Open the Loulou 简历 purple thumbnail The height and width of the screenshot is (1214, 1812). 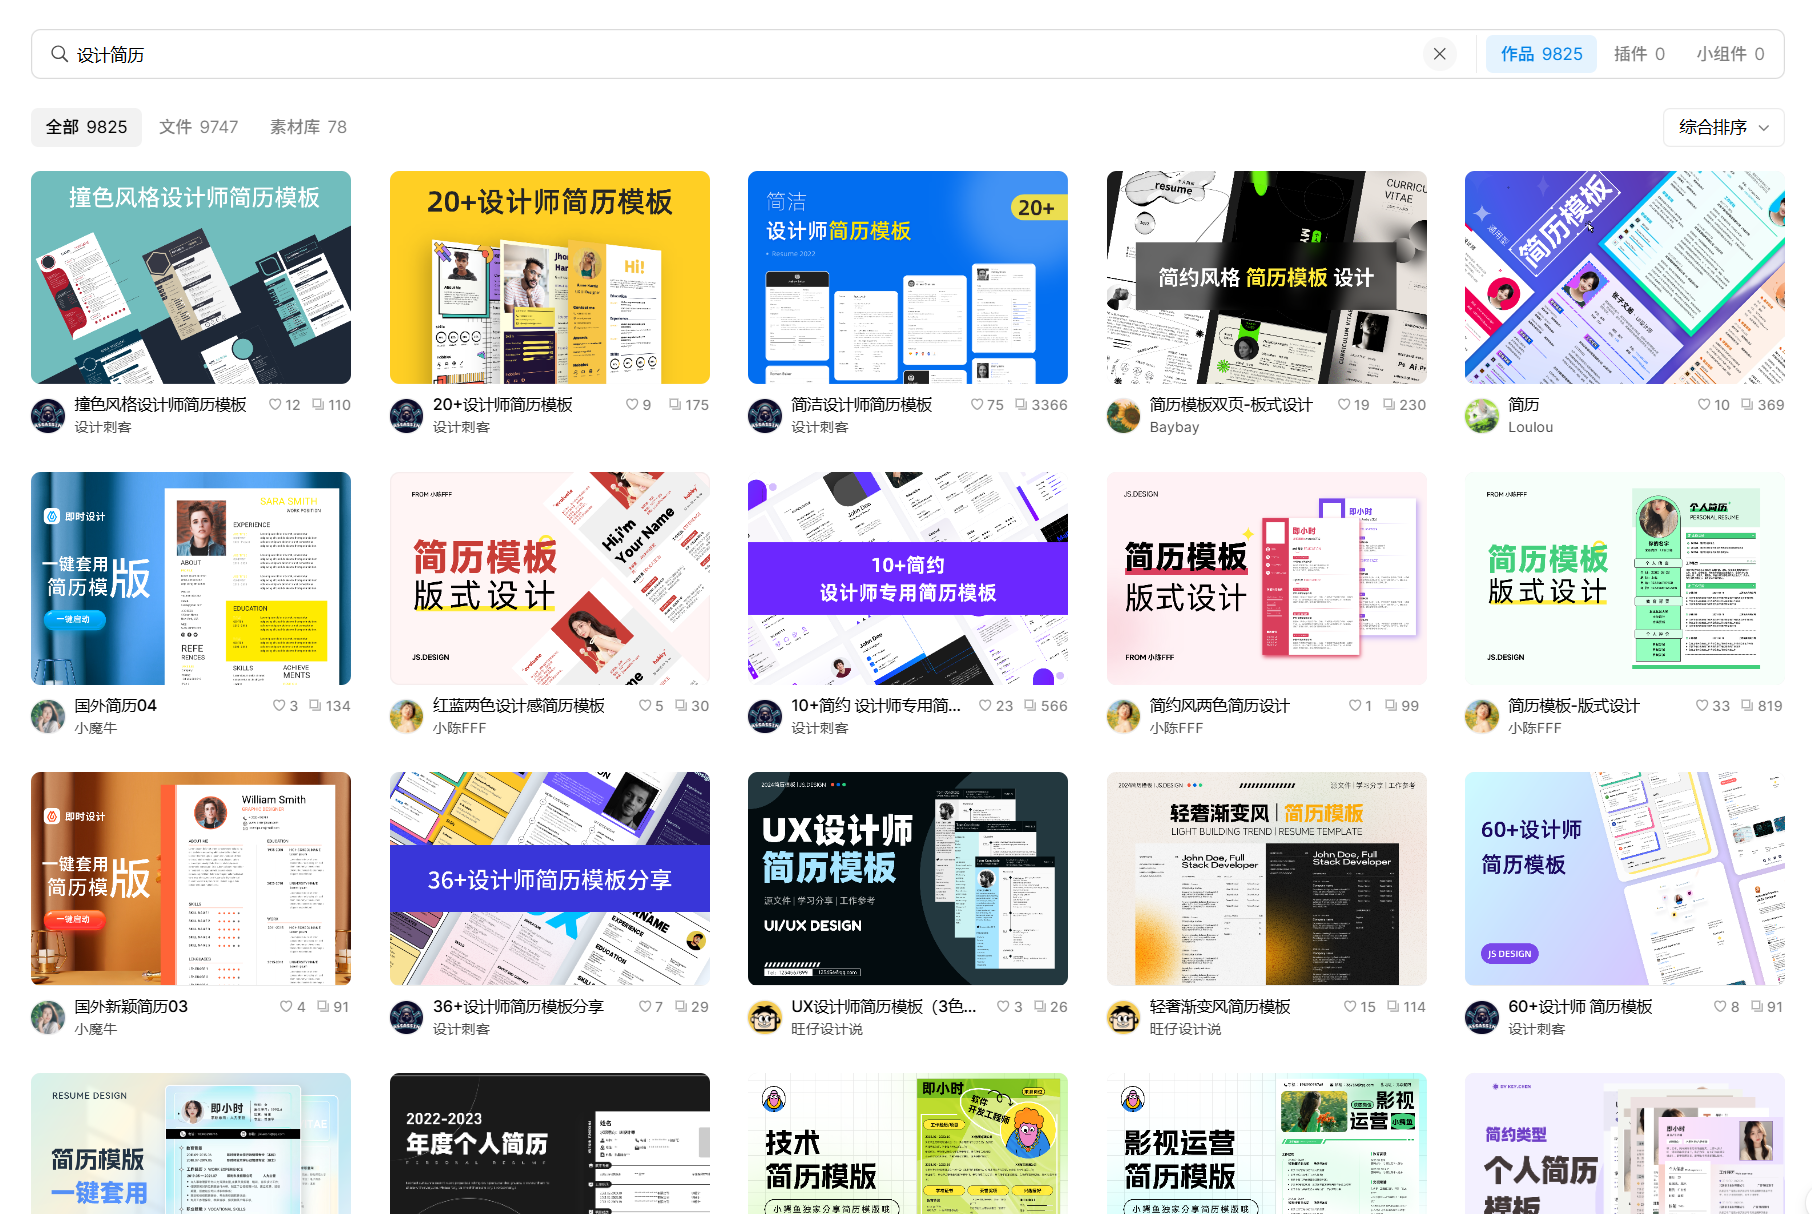pyautogui.click(x=1625, y=277)
